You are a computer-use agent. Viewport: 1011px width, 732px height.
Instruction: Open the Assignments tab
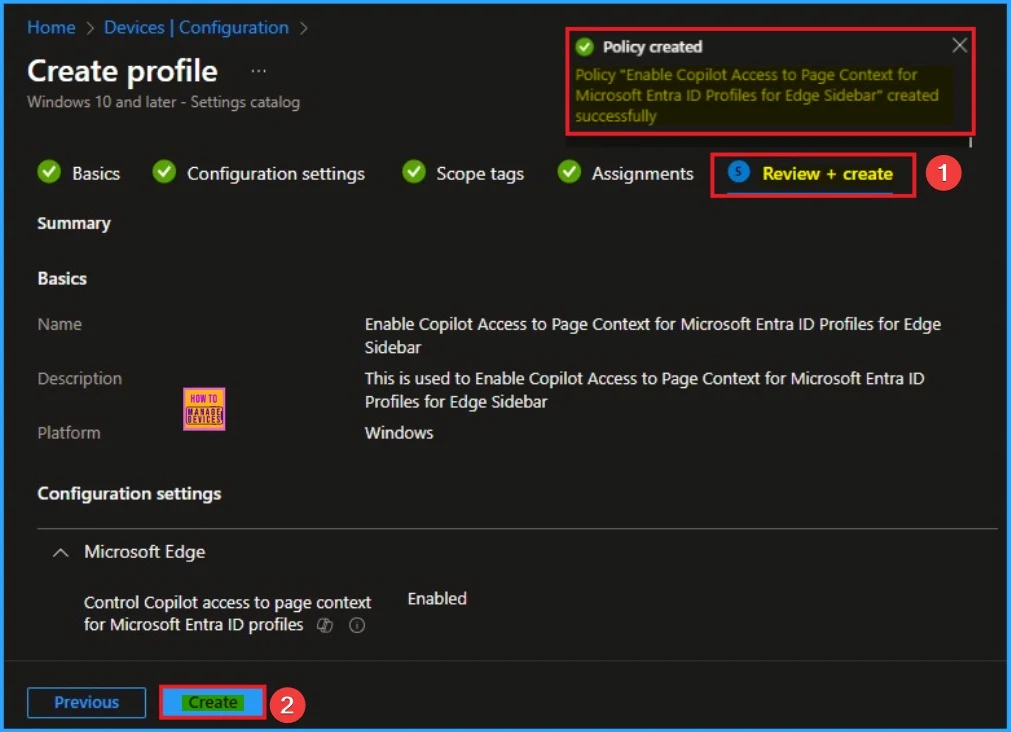pos(641,172)
